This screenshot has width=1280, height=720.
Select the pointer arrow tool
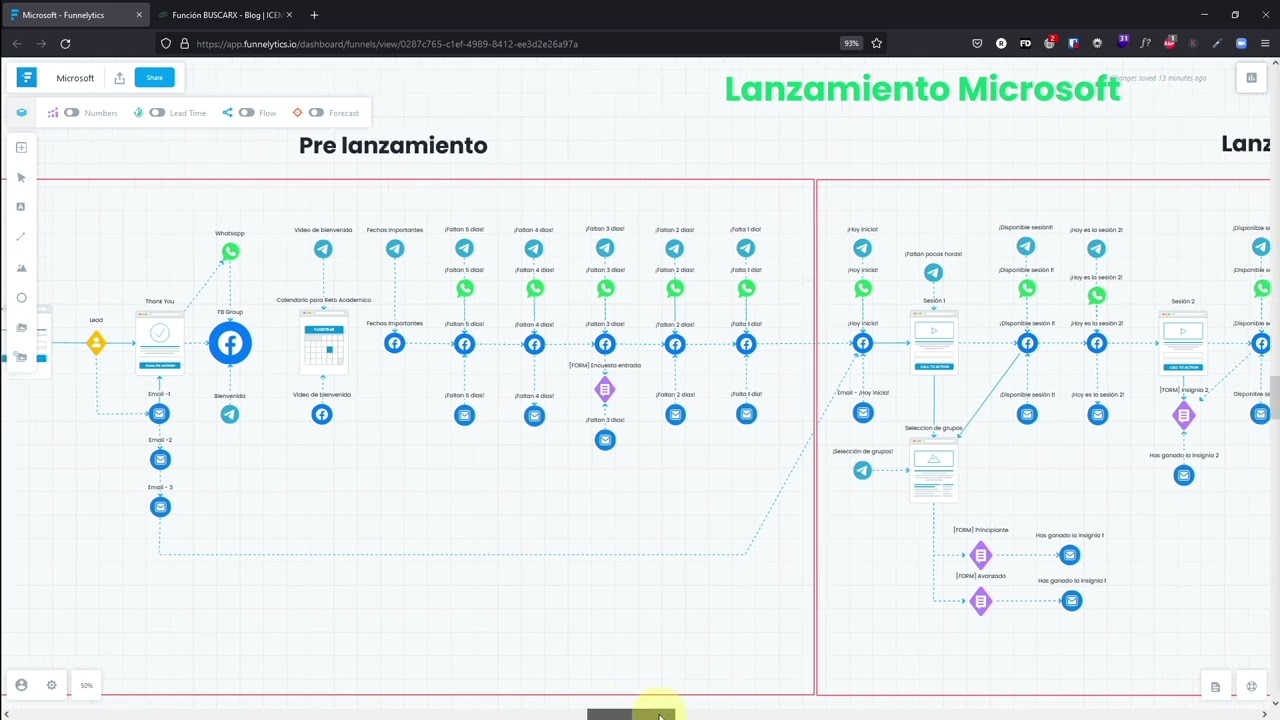pyautogui.click(x=21, y=178)
